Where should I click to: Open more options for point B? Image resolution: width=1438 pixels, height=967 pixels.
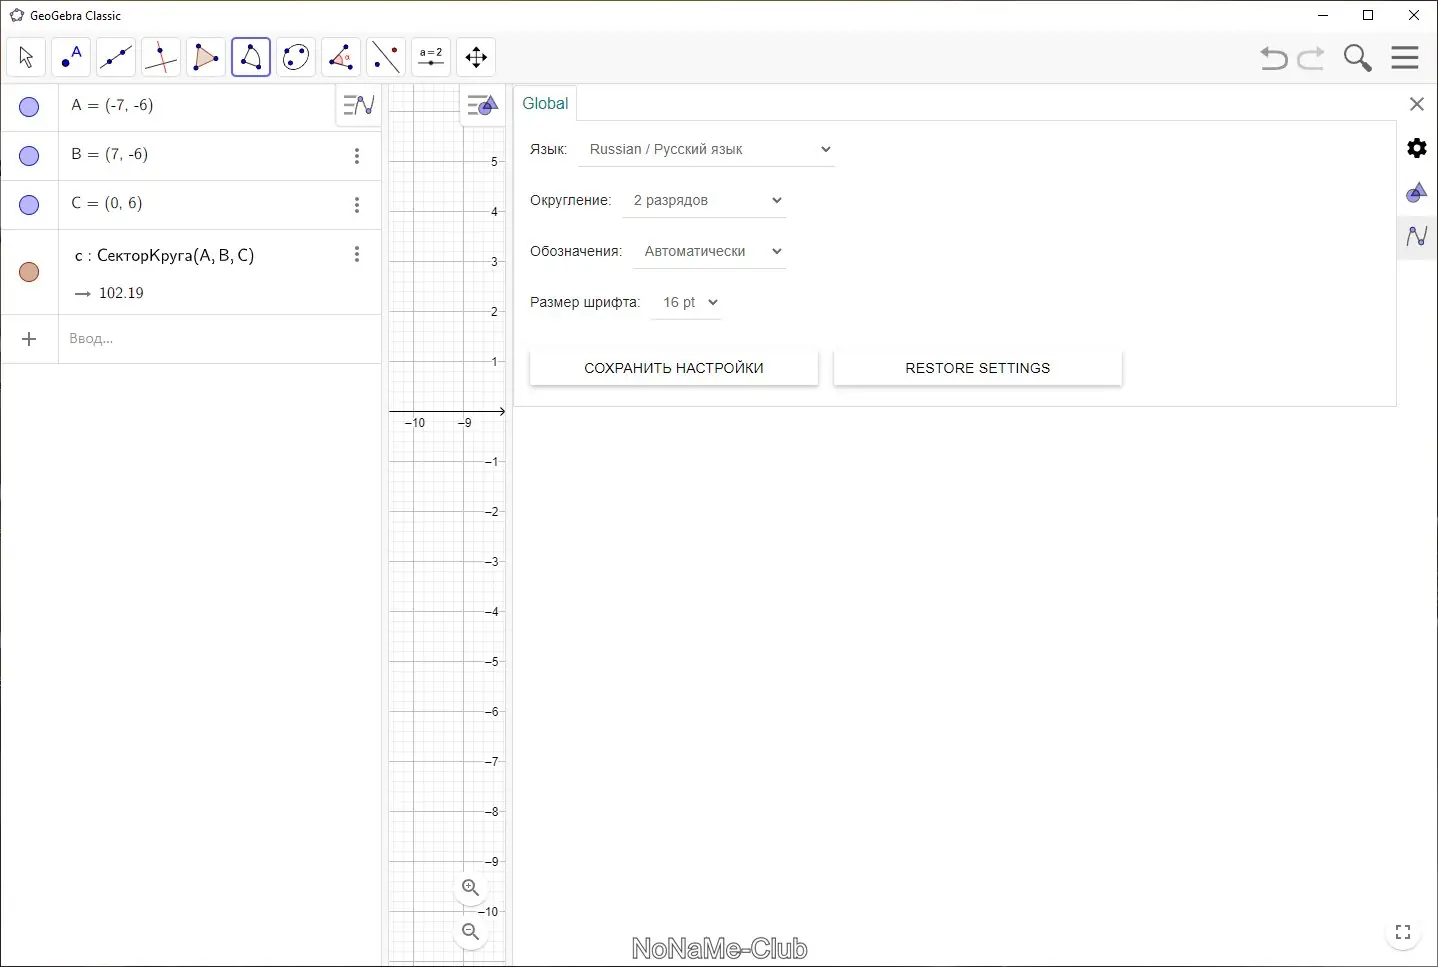pyautogui.click(x=357, y=156)
